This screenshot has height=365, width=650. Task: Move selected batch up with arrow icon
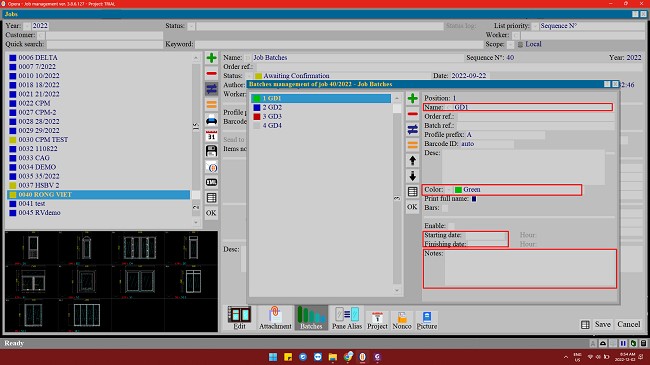tap(412, 161)
